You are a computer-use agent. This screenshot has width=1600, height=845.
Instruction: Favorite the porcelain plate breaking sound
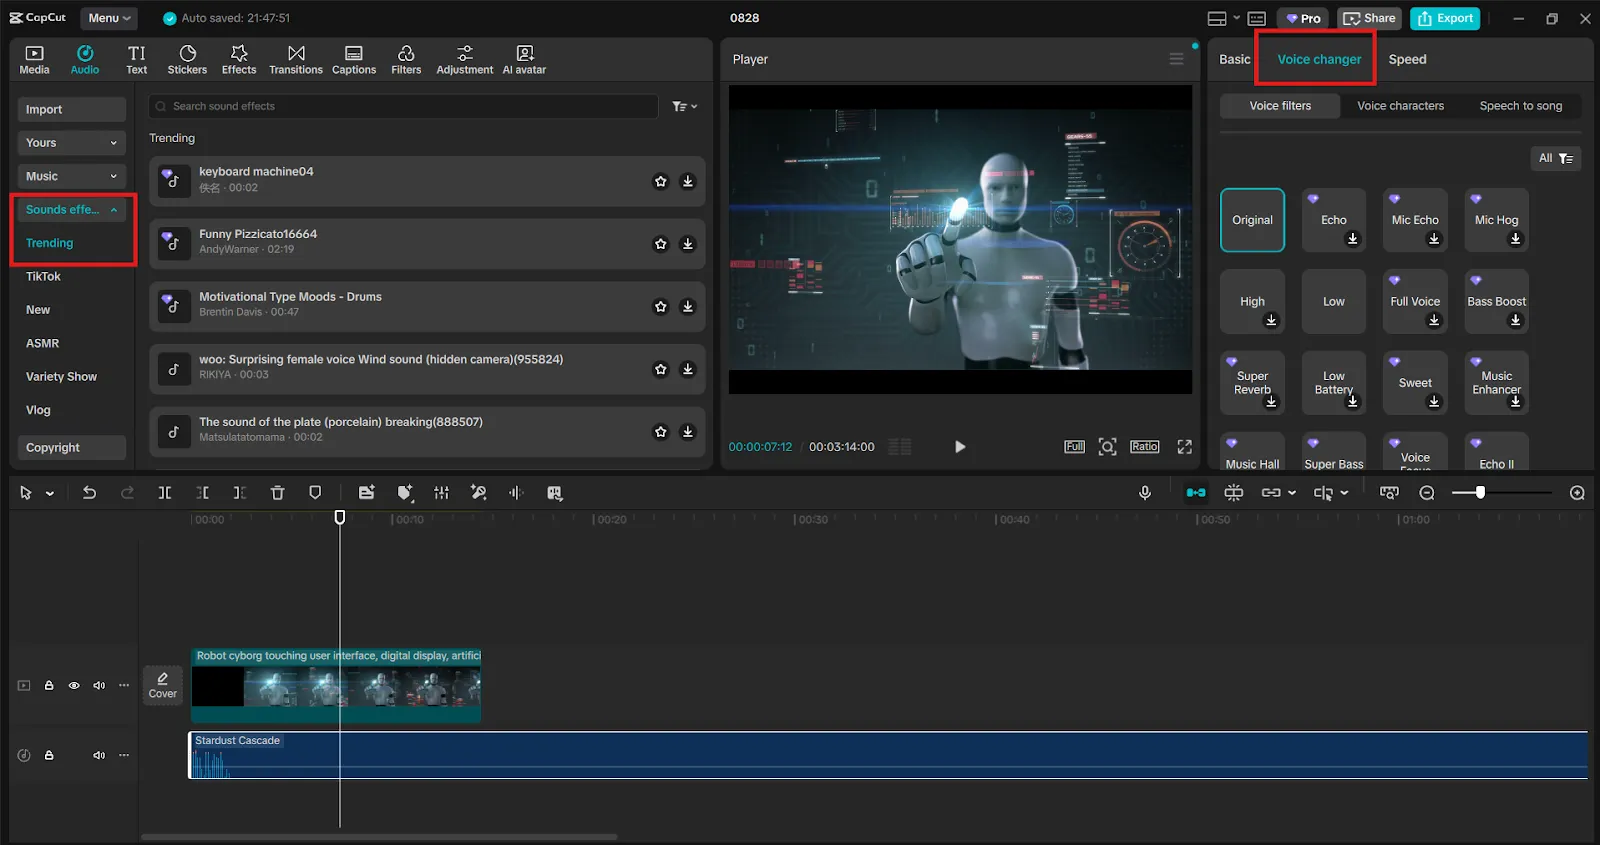[660, 432]
